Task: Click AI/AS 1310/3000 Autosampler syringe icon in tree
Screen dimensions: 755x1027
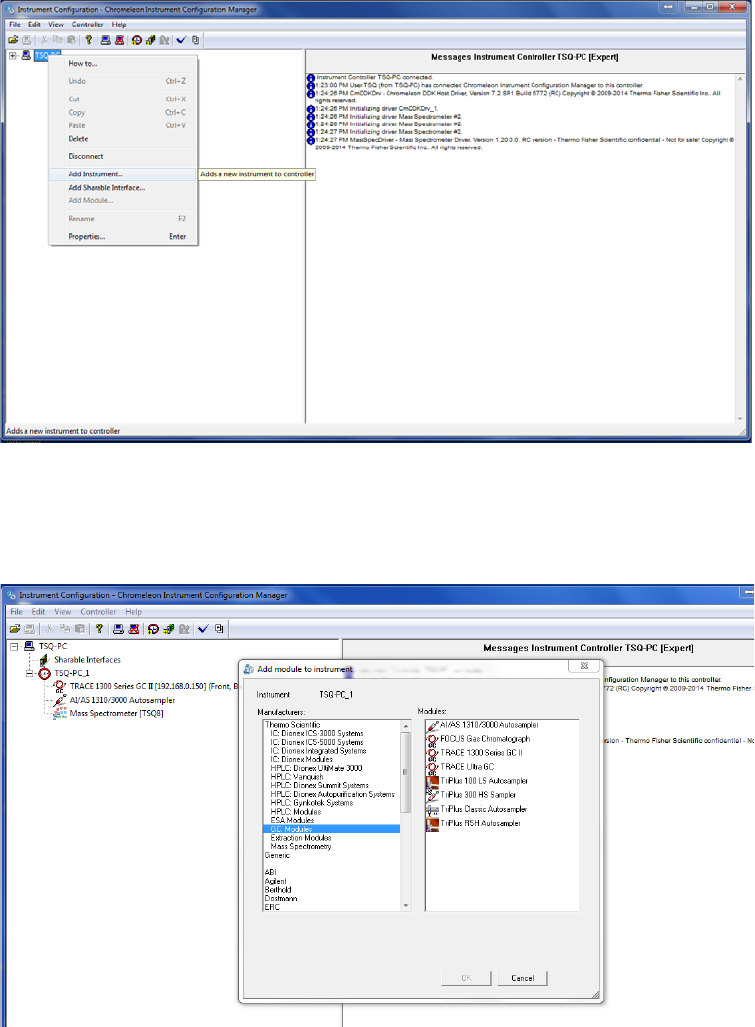Action: [x=60, y=700]
